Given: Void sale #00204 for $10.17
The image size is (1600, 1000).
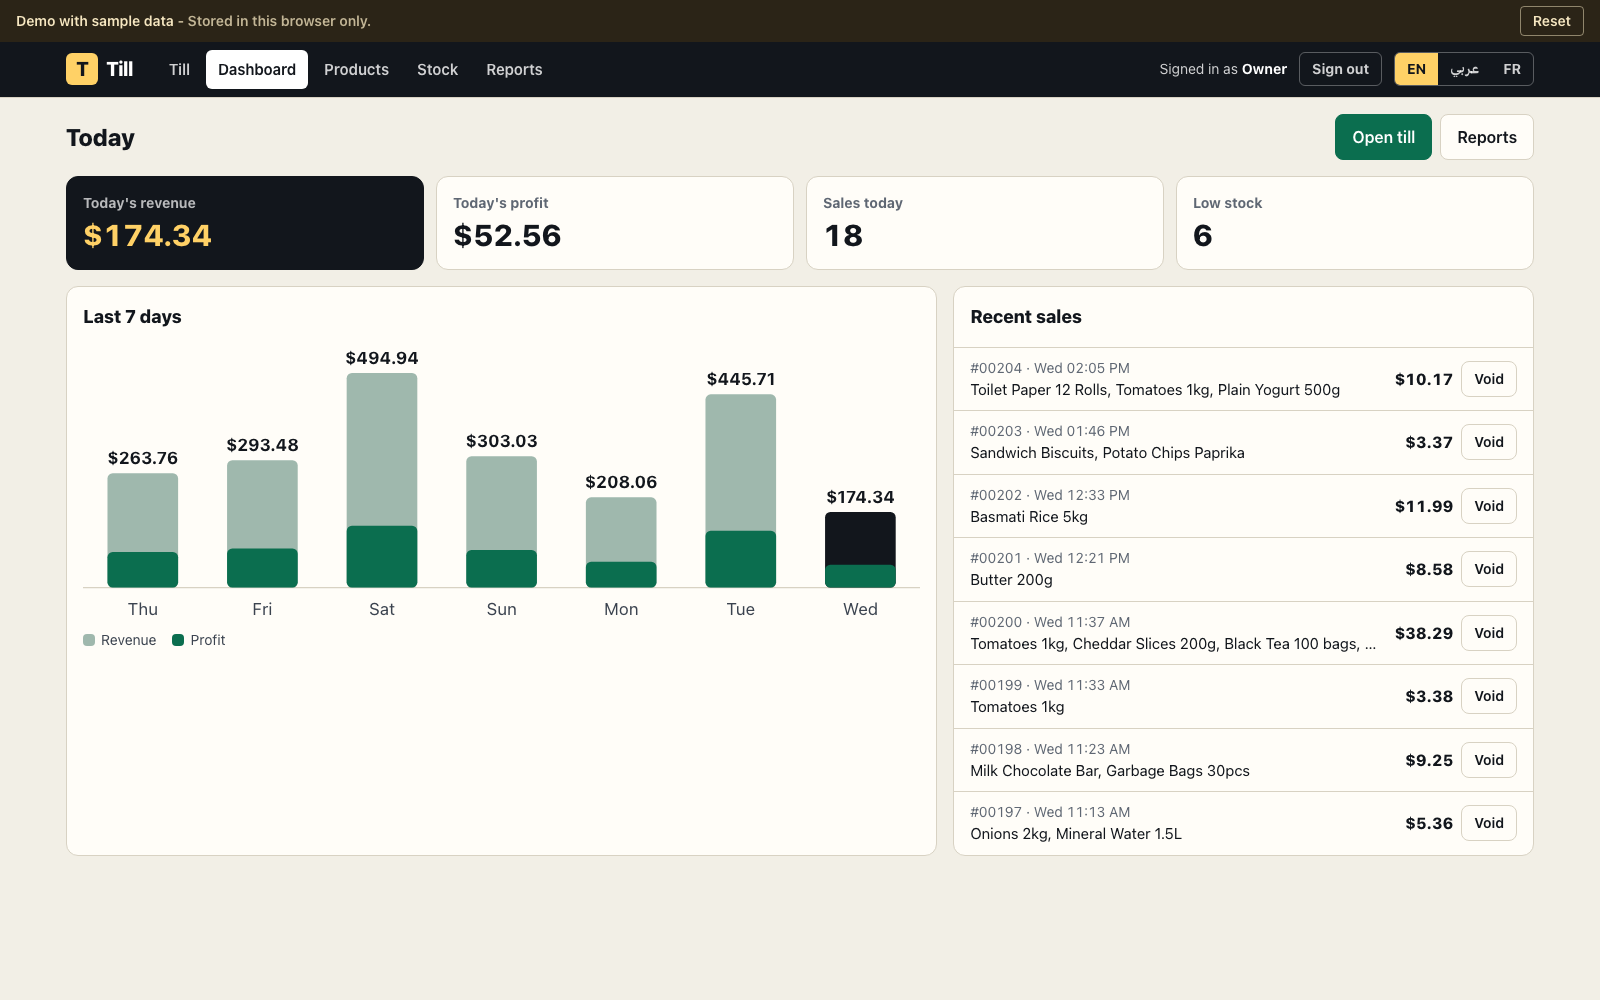Looking at the screenshot, I should click(1488, 379).
